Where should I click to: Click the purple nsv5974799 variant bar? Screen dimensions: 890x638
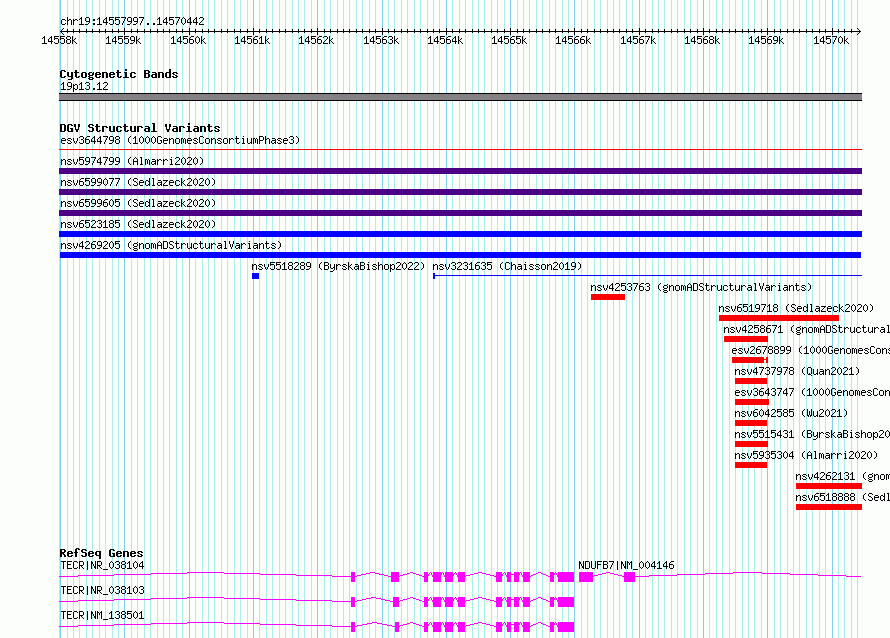[x=460, y=171]
